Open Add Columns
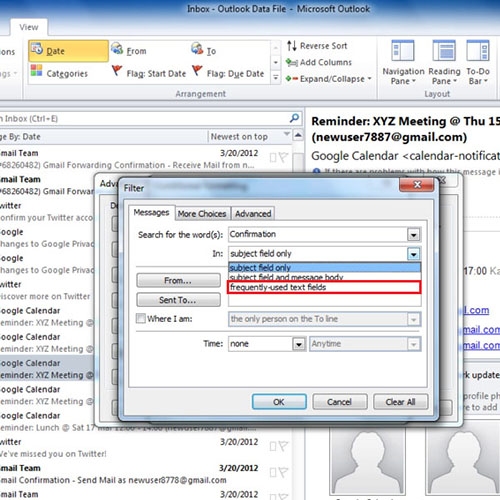The image size is (500, 500). (x=319, y=62)
